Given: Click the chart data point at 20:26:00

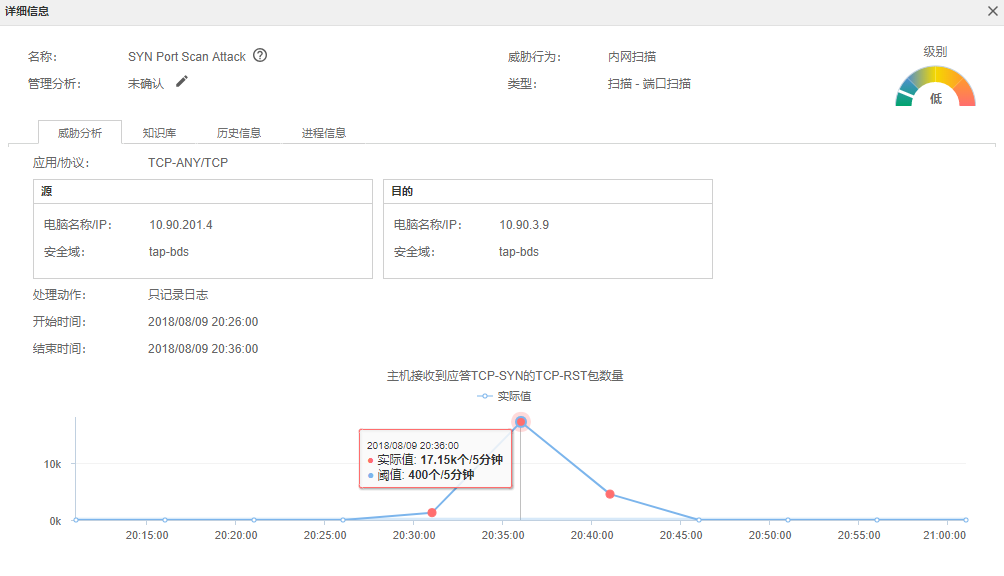Looking at the screenshot, I should [x=343, y=520].
